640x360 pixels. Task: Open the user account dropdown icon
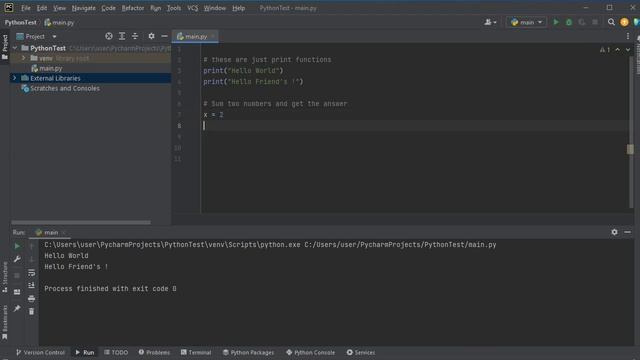tap(490, 22)
